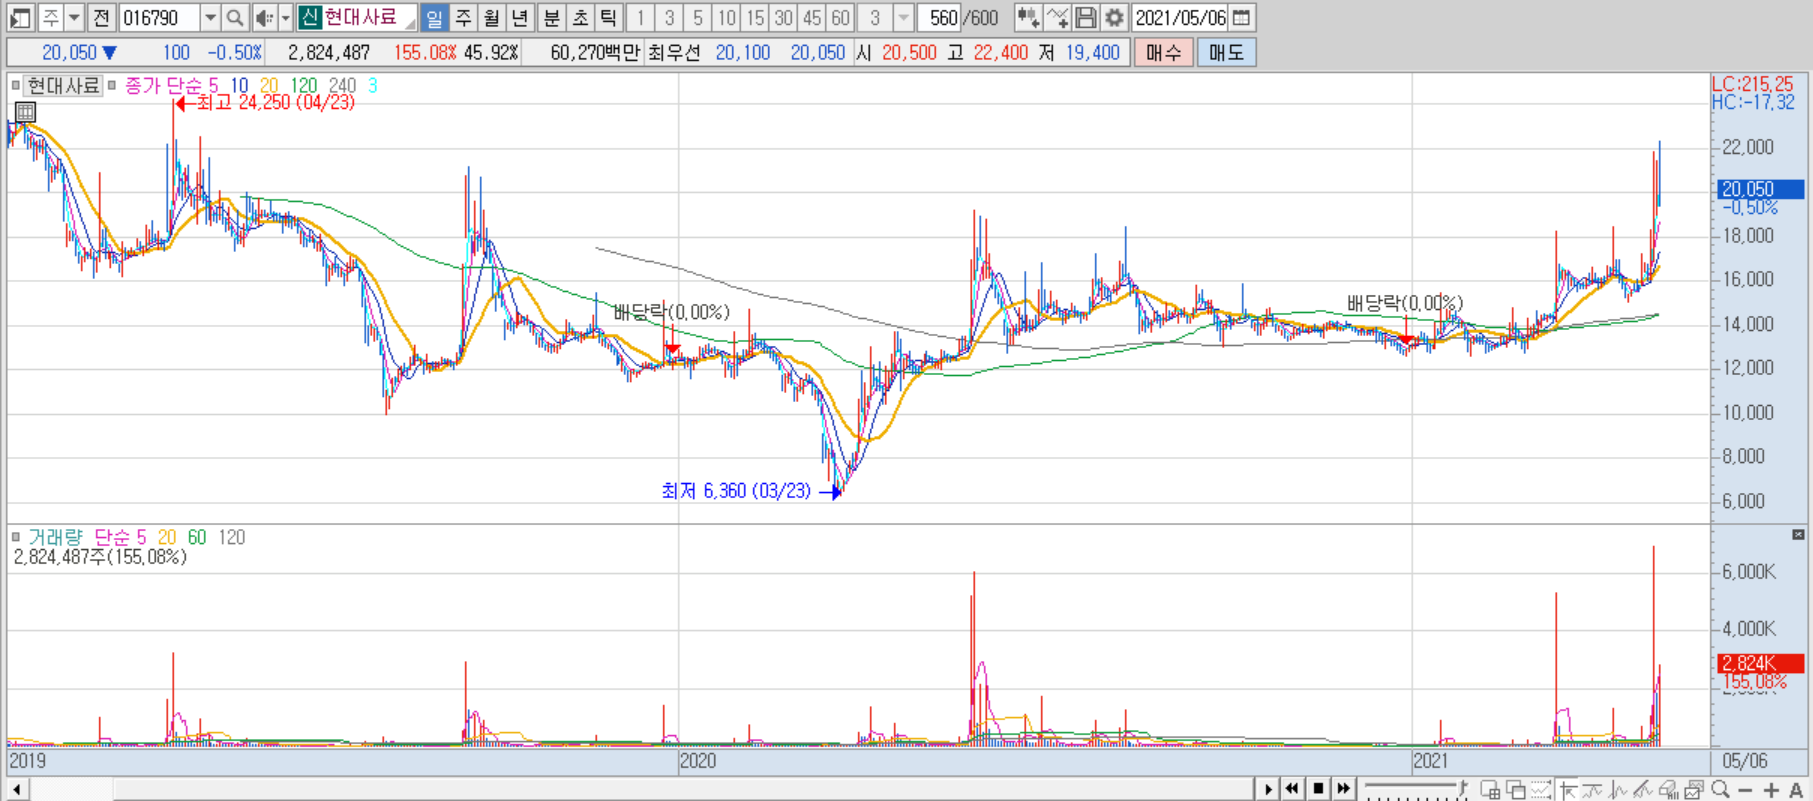Image resolution: width=1813 pixels, height=801 pixels.
Task: Click the dotted chart range icon in bottom toolbar
Action: (1541, 789)
